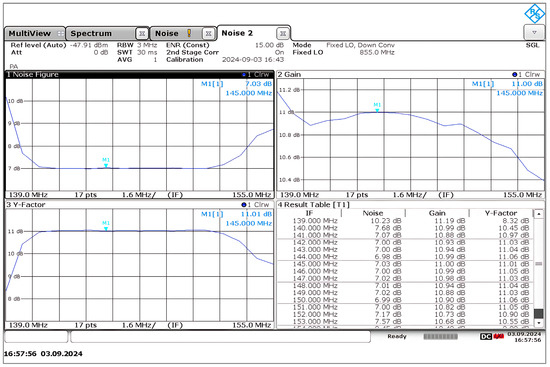Click the SGL indicator
Viewport: 550px width, 367px height.
[532, 45]
